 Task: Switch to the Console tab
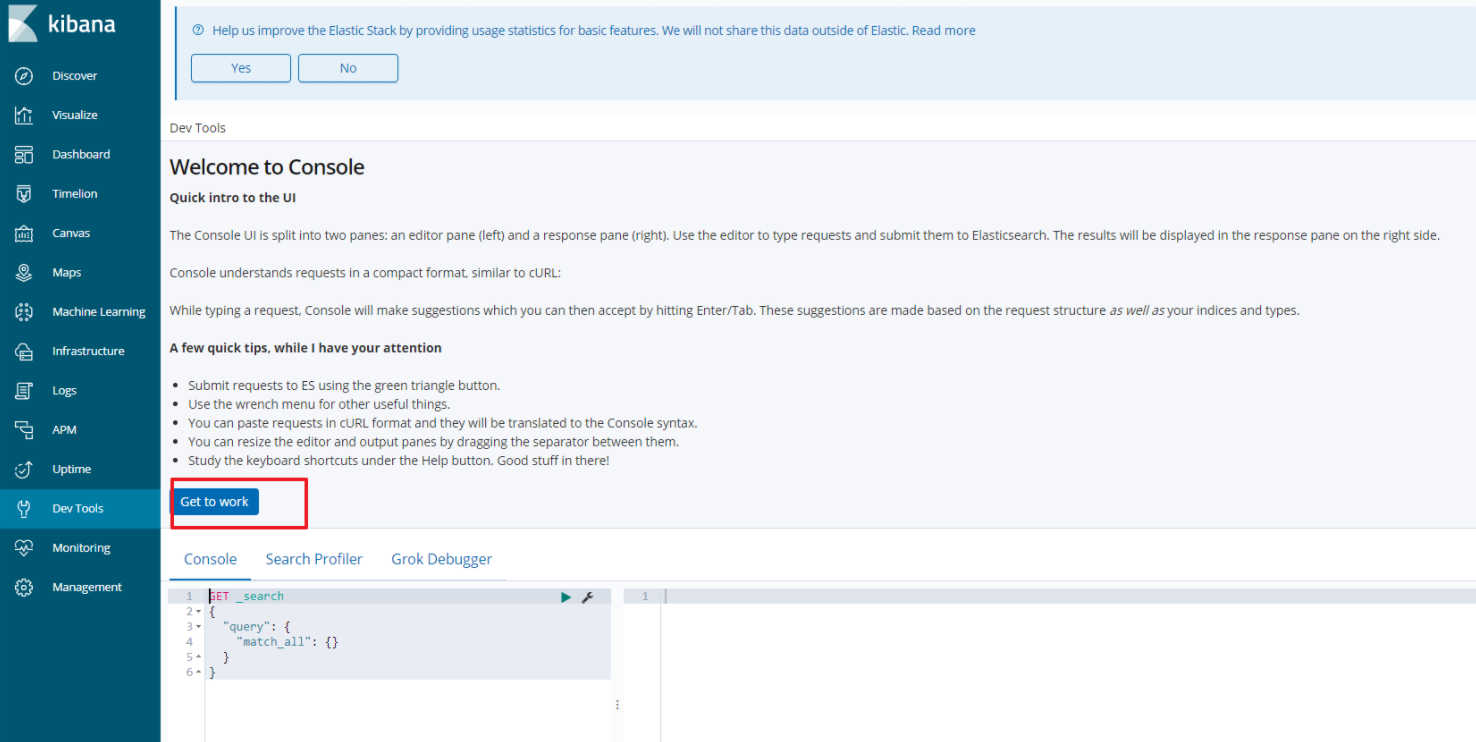click(x=210, y=559)
